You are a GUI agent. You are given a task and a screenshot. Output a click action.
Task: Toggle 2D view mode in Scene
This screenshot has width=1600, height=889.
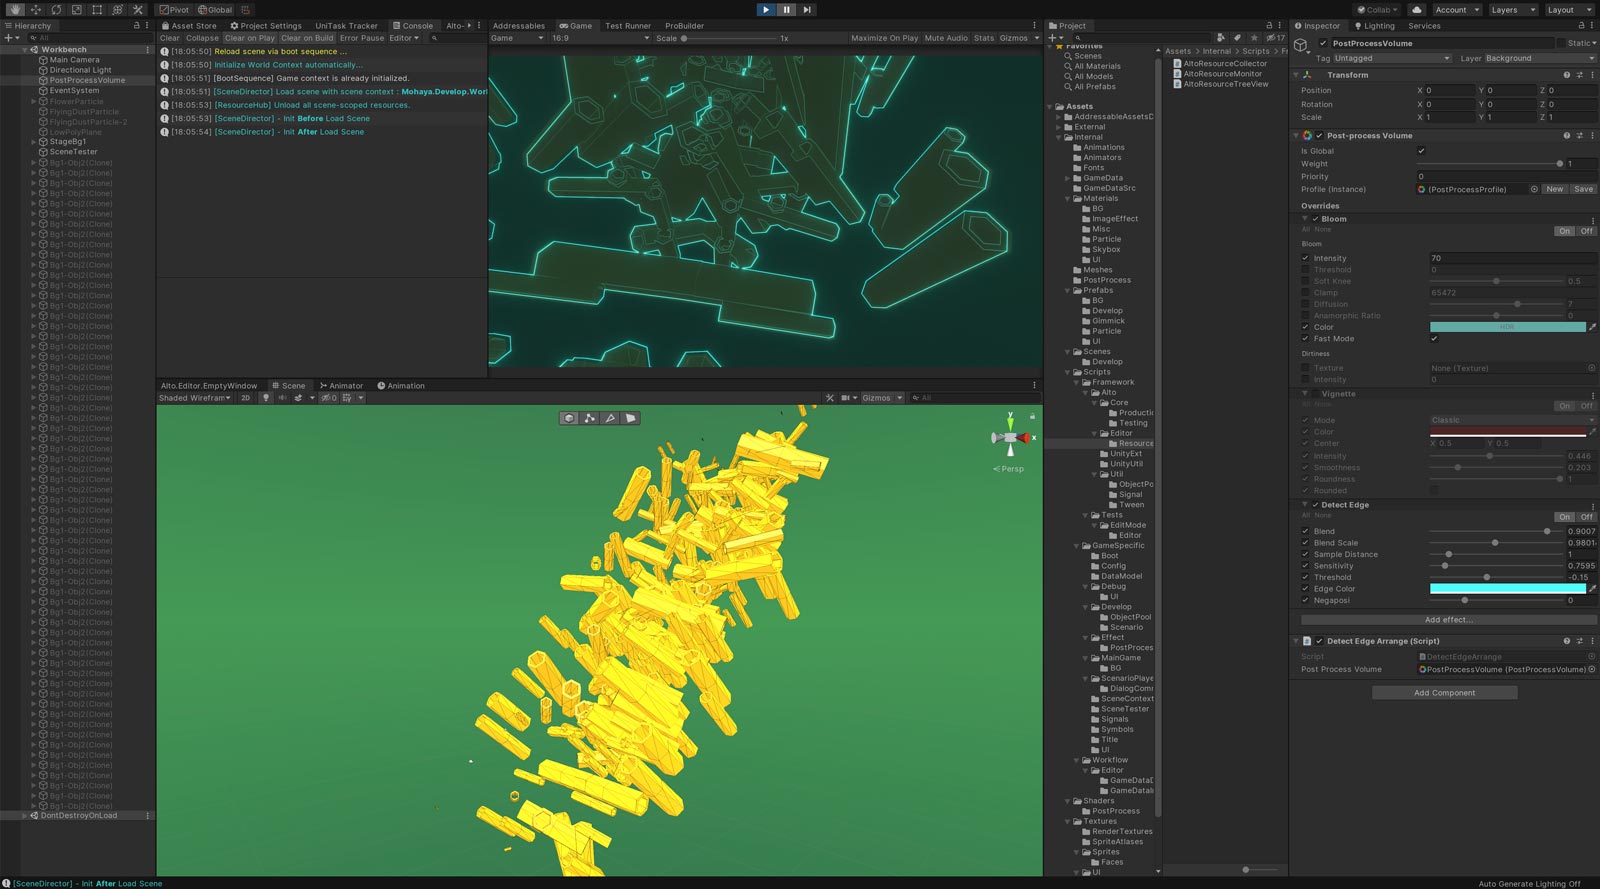(246, 398)
